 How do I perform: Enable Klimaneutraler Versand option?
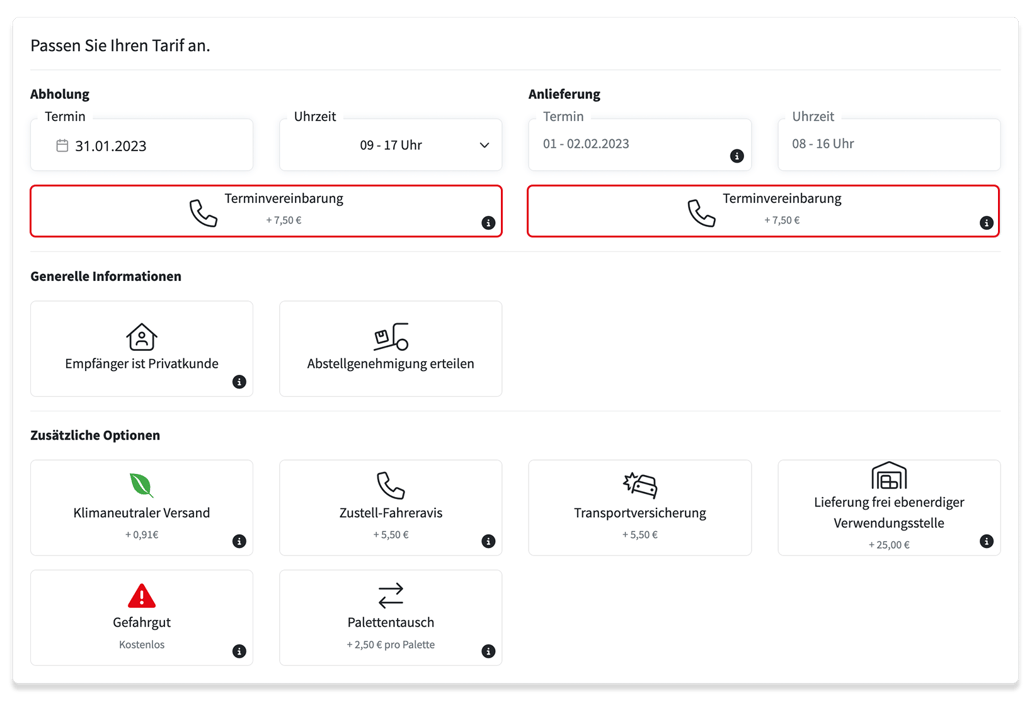142,507
